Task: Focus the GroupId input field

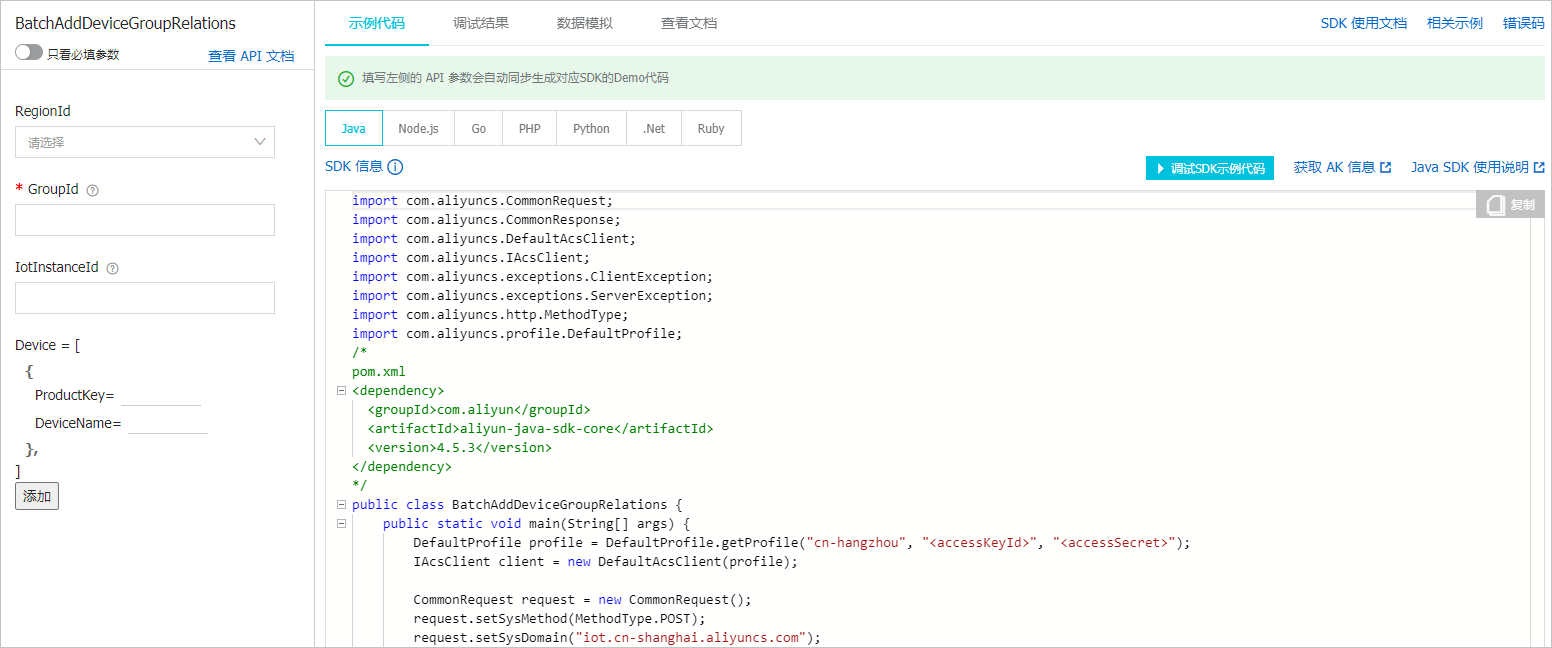Action: [145, 220]
